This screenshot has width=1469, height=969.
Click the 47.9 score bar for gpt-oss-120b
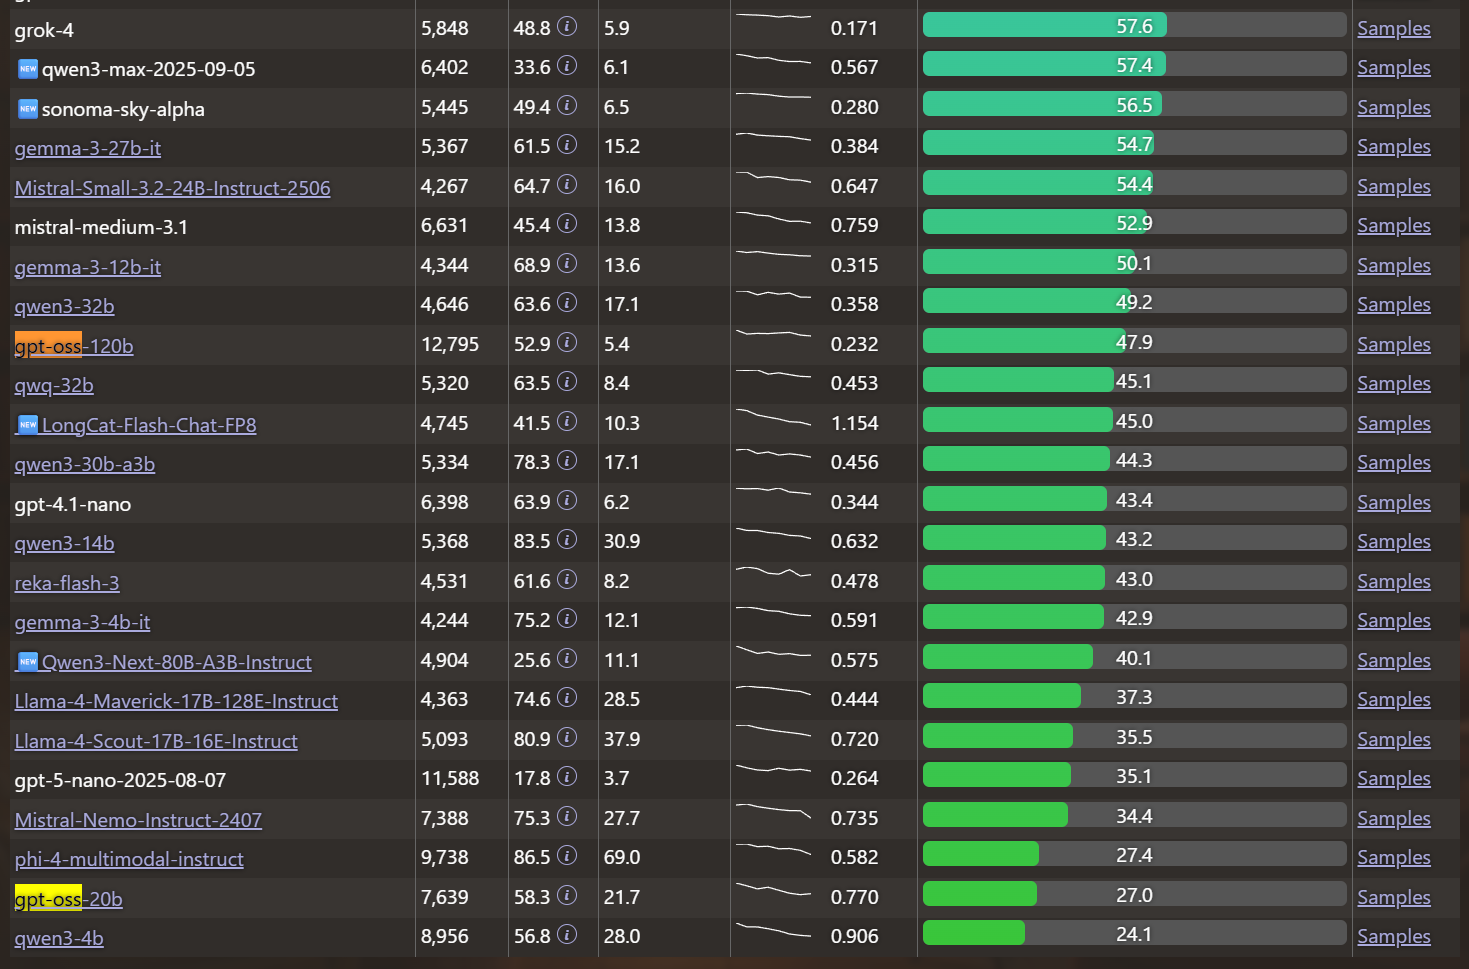1135,342
